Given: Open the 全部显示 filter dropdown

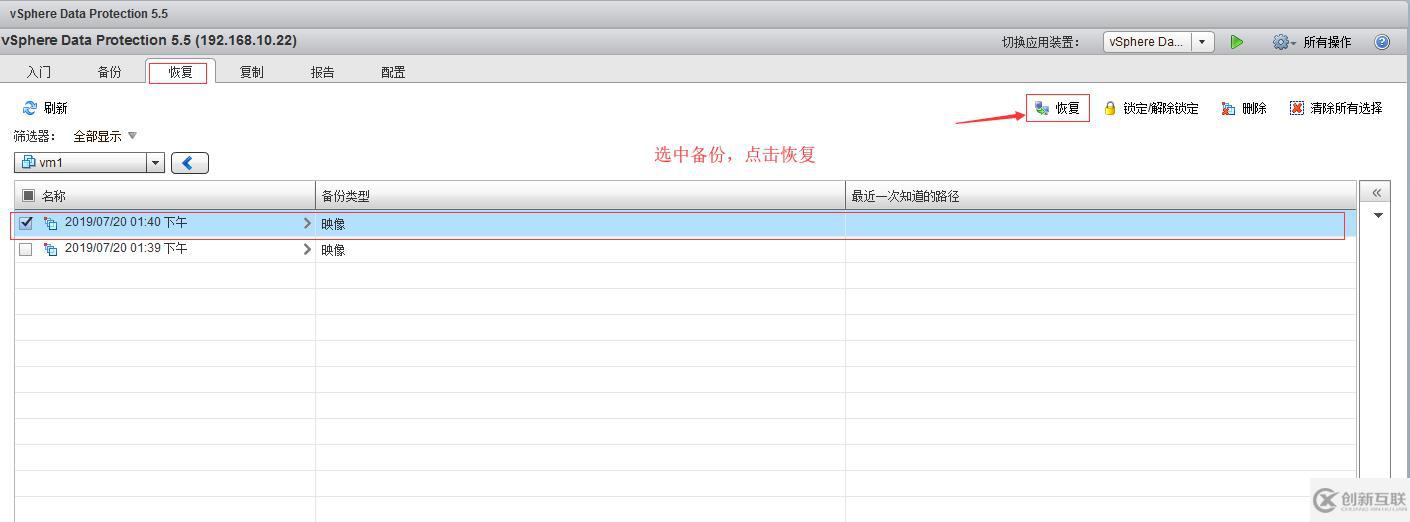Looking at the screenshot, I should pyautogui.click(x=105, y=136).
